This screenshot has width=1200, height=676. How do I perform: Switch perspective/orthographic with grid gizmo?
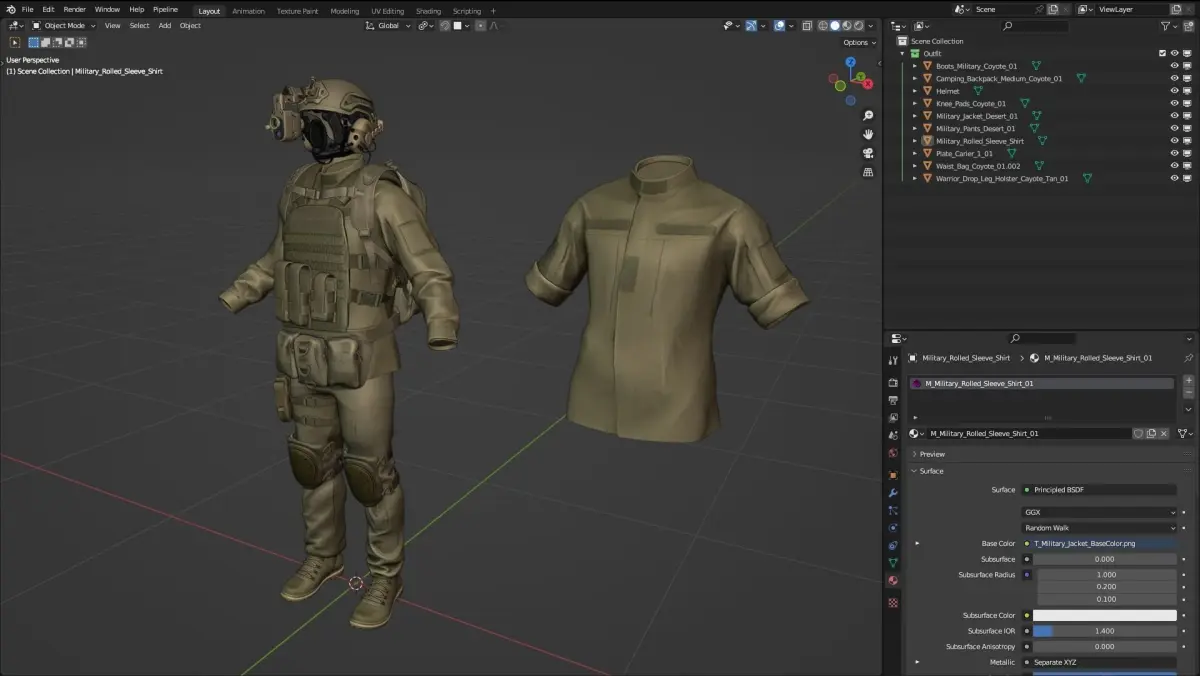click(x=868, y=172)
